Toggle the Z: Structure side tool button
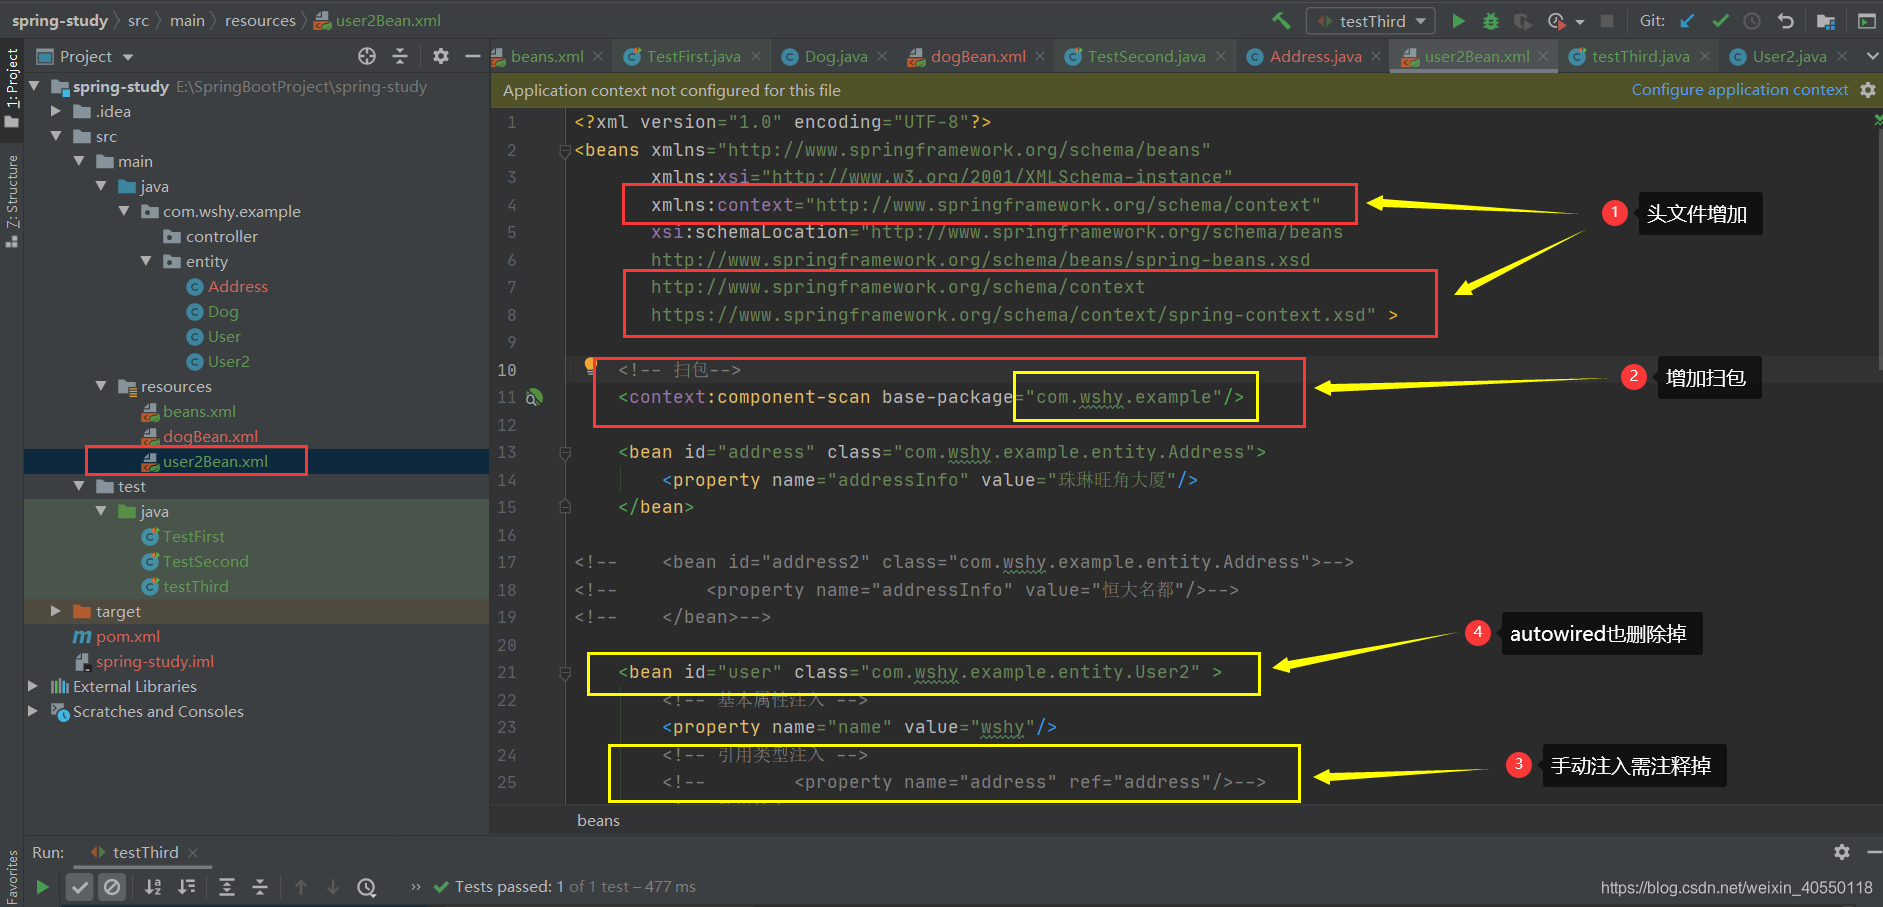The width and height of the screenshot is (1883, 907). tap(12, 201)
